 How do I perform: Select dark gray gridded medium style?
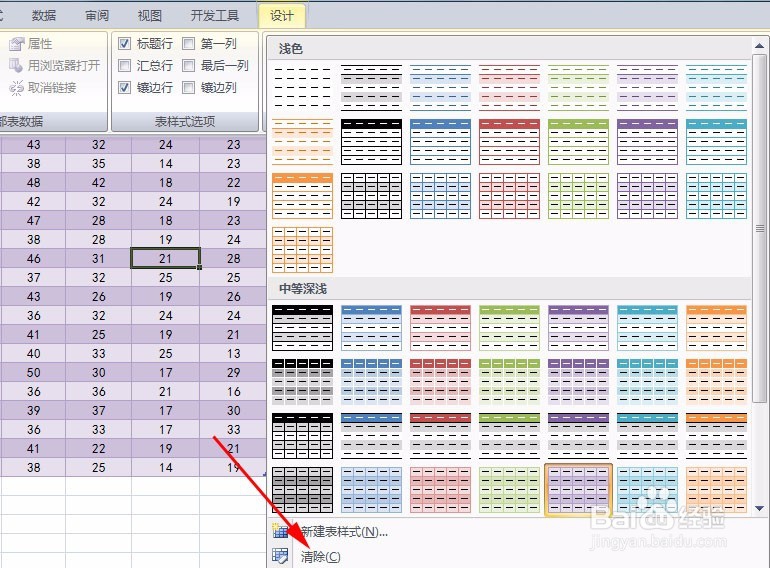302,490
